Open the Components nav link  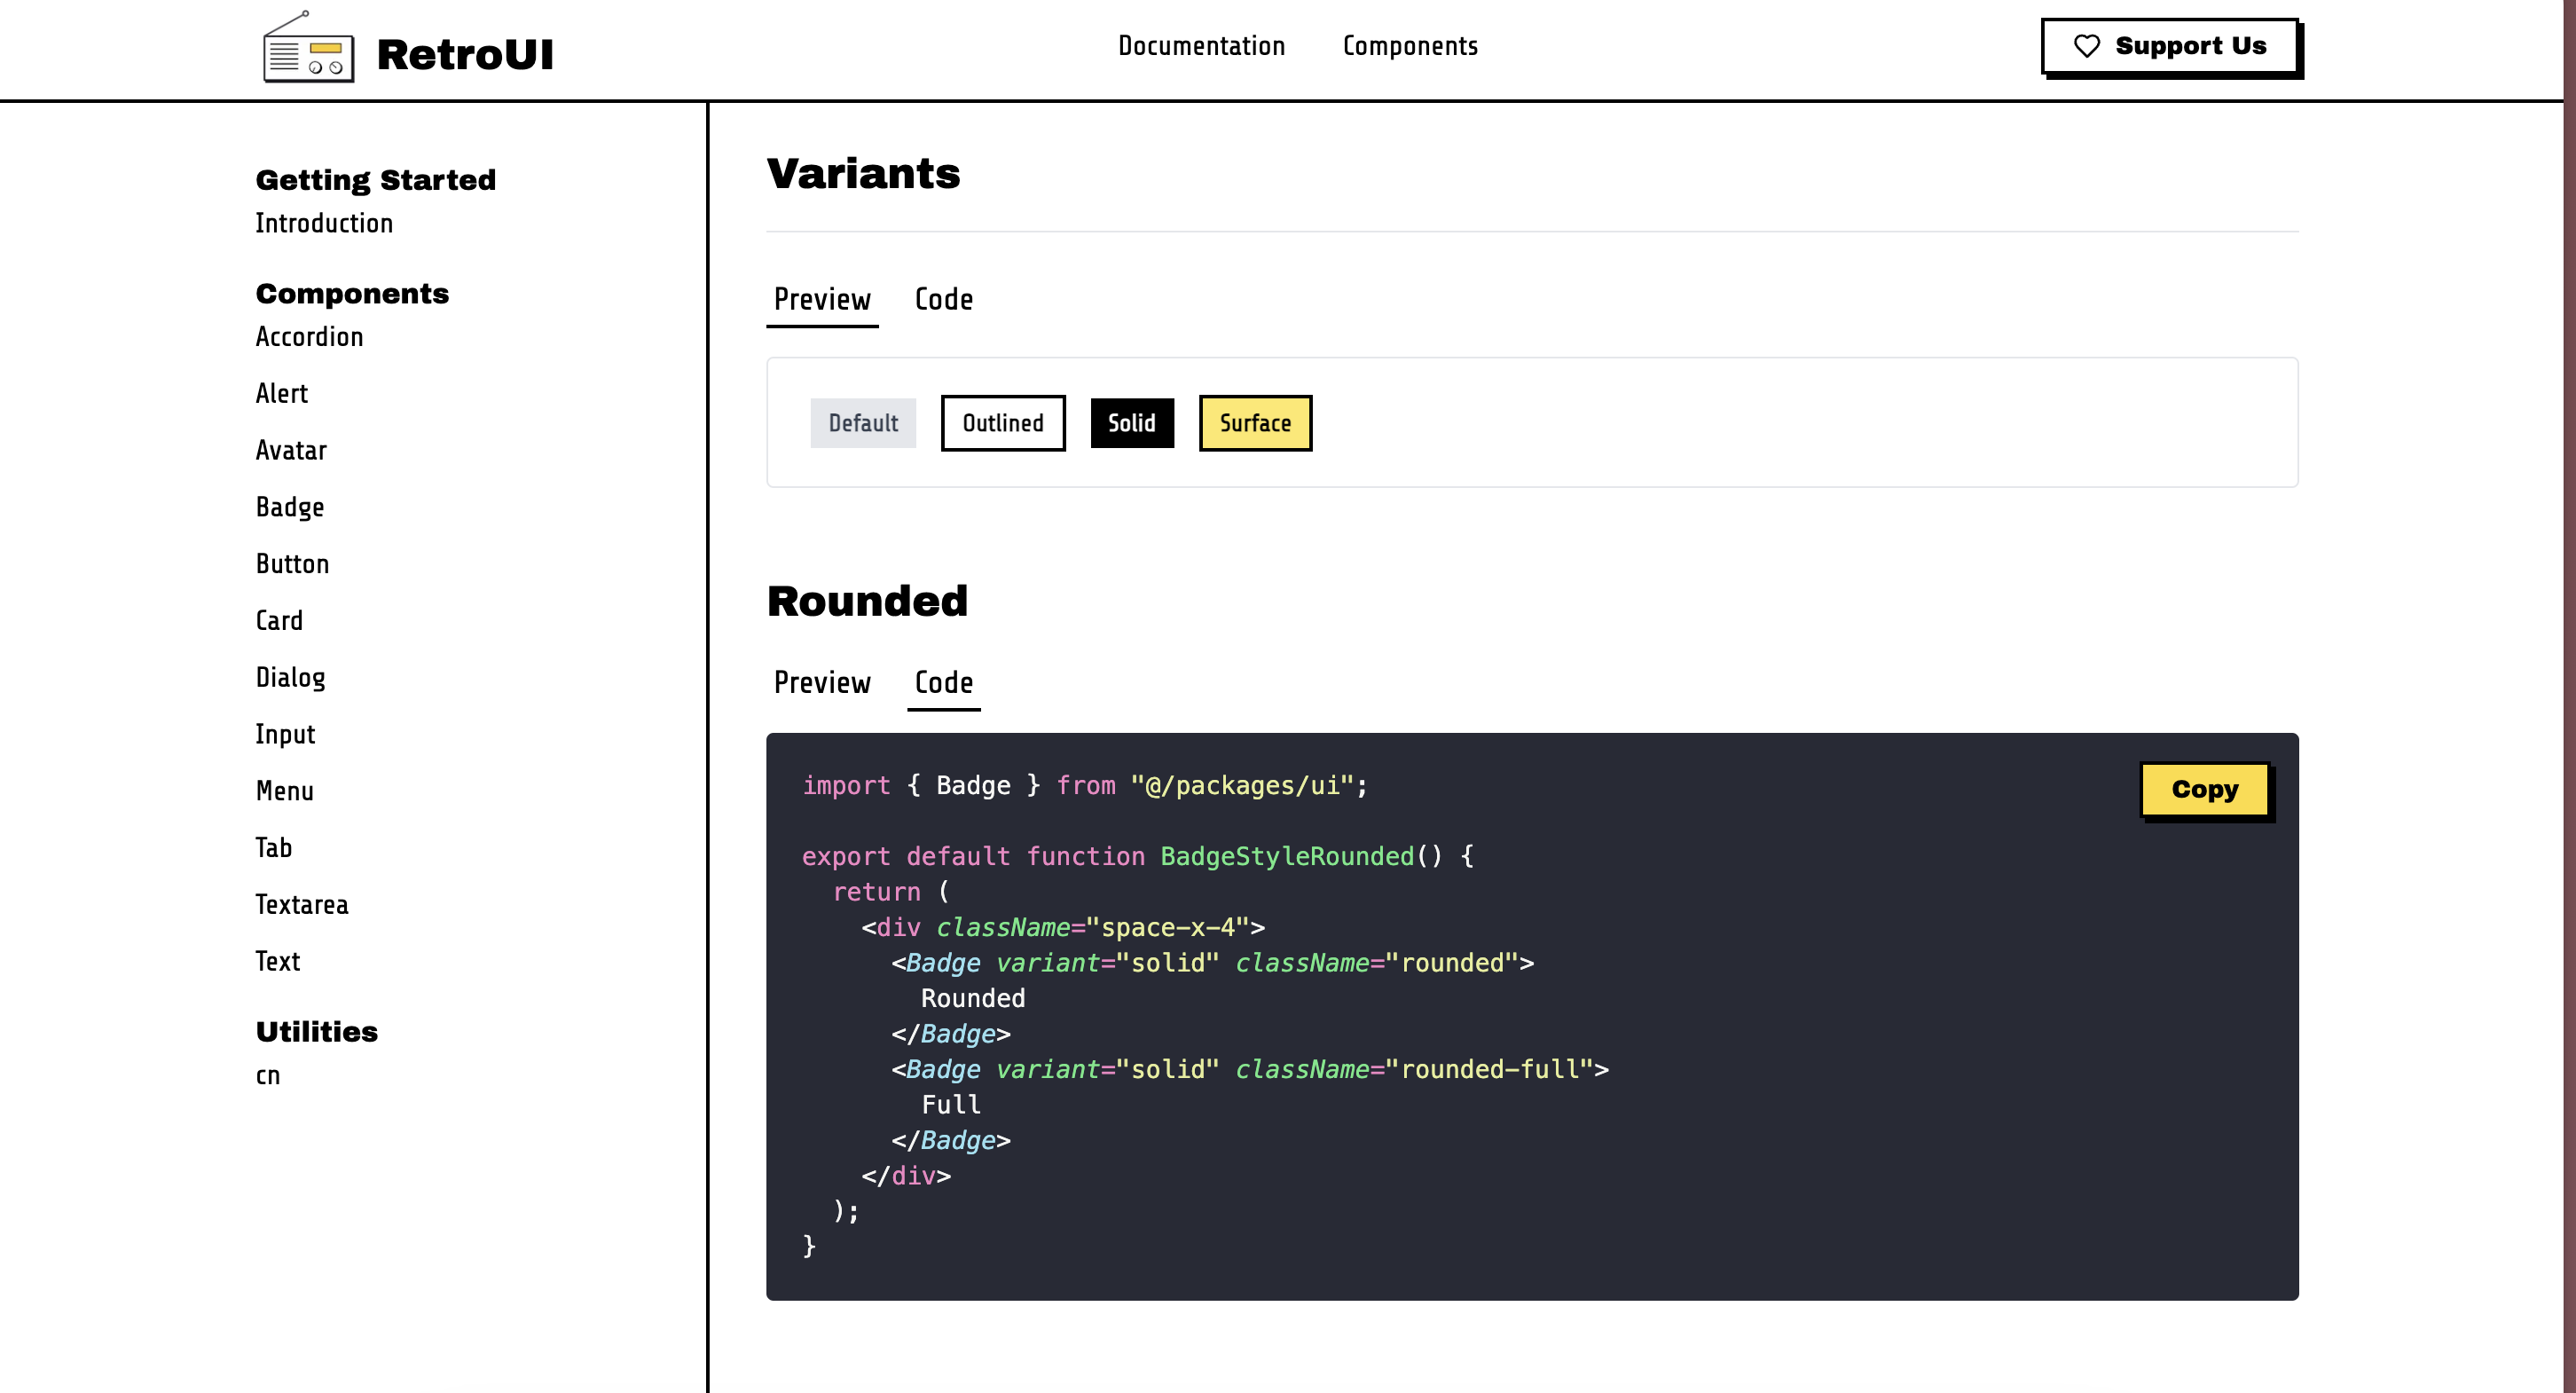(1410, 46)
